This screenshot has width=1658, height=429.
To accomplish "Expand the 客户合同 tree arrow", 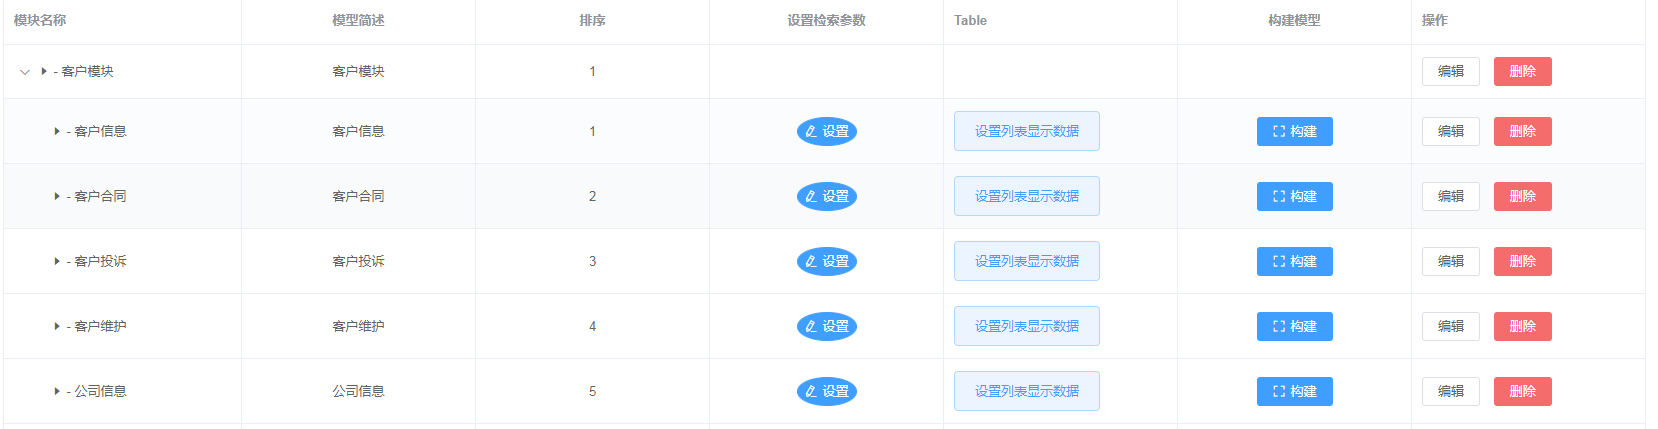I will point(57,197).
